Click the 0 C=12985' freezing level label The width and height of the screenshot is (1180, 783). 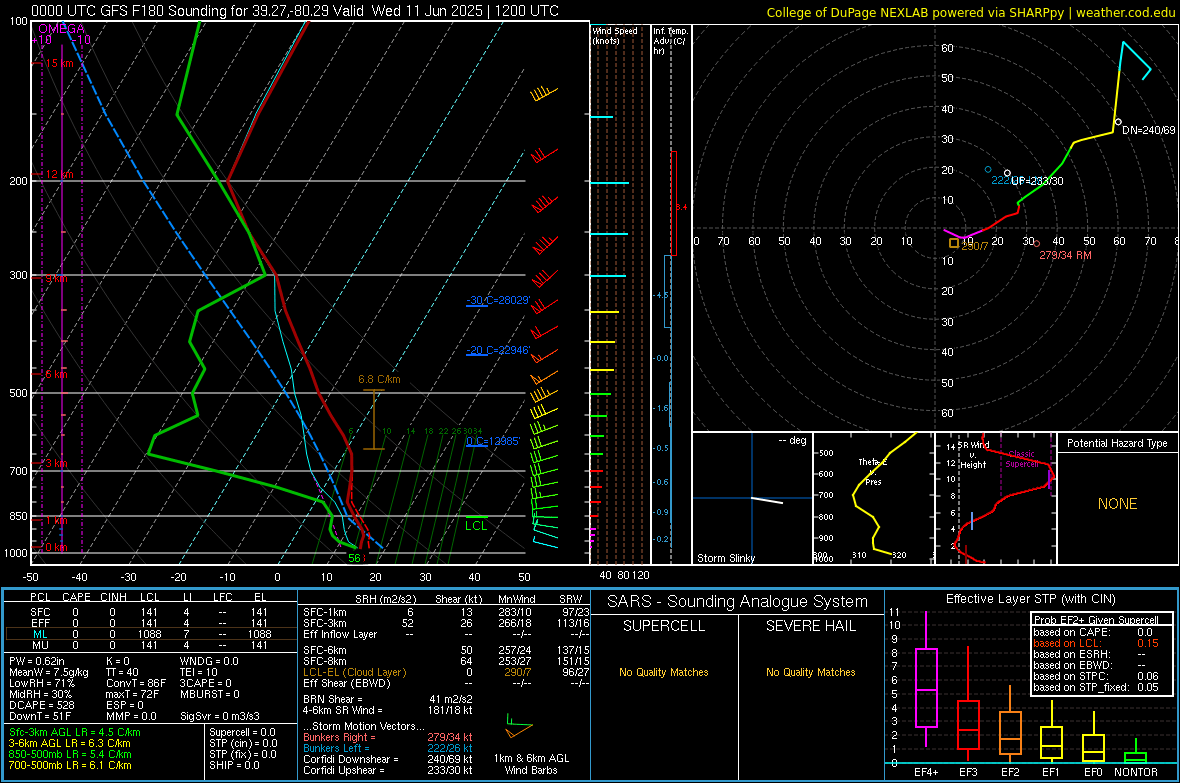(x=493, y=440)
